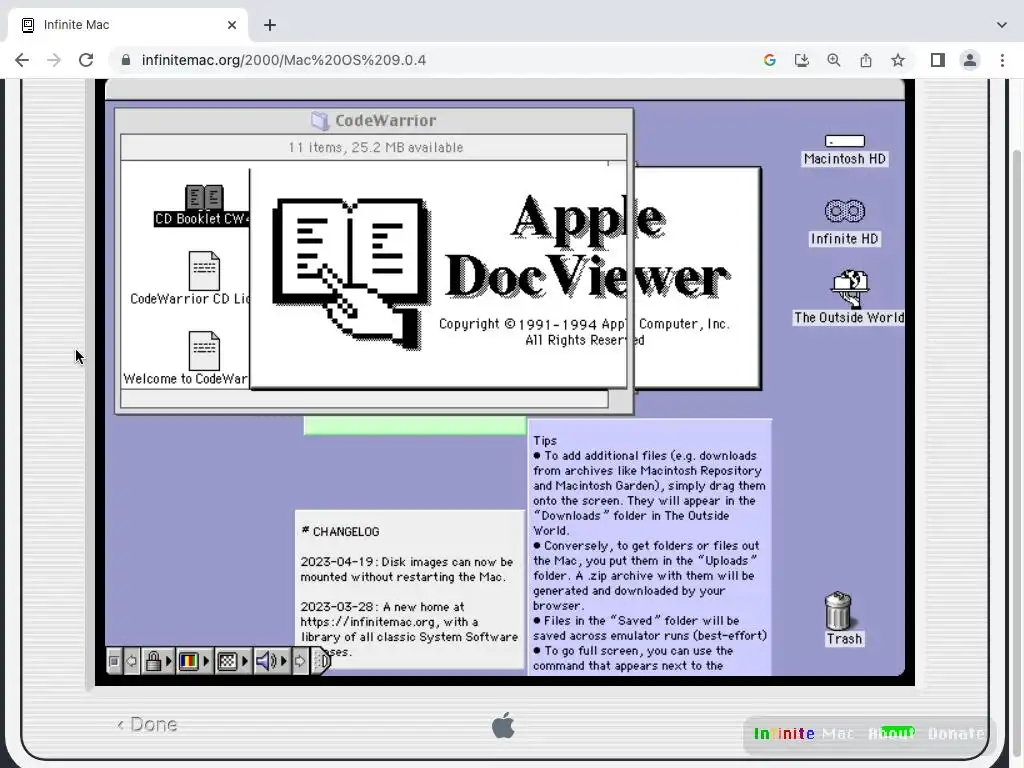Select the Welcome to CodeWarrior document icon

tap(204, 351)
